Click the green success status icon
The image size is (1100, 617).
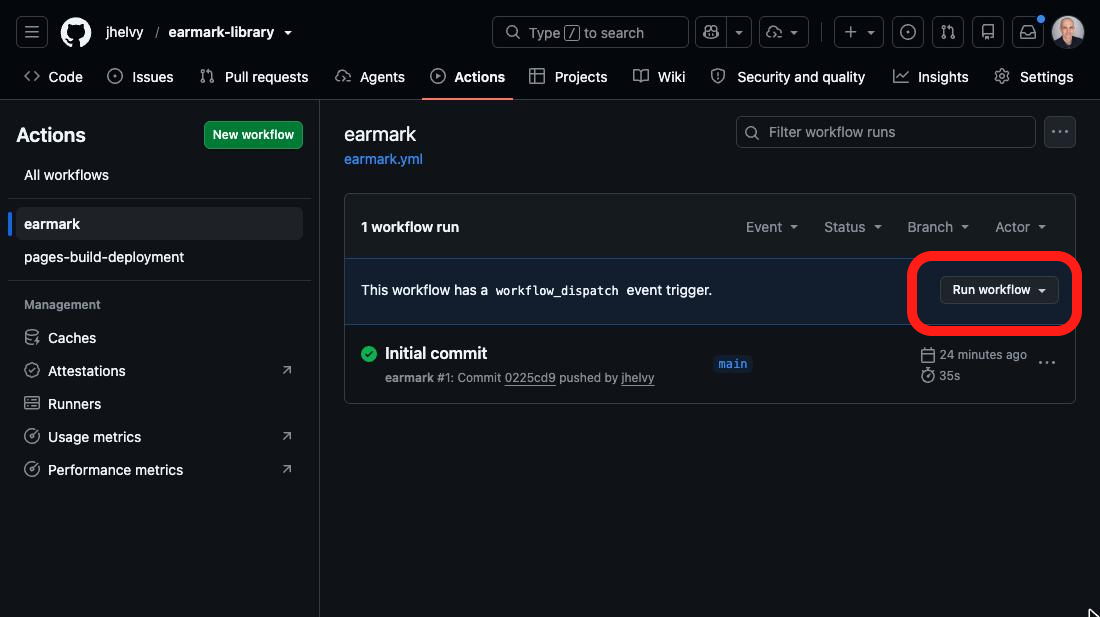tap(368, 354)
